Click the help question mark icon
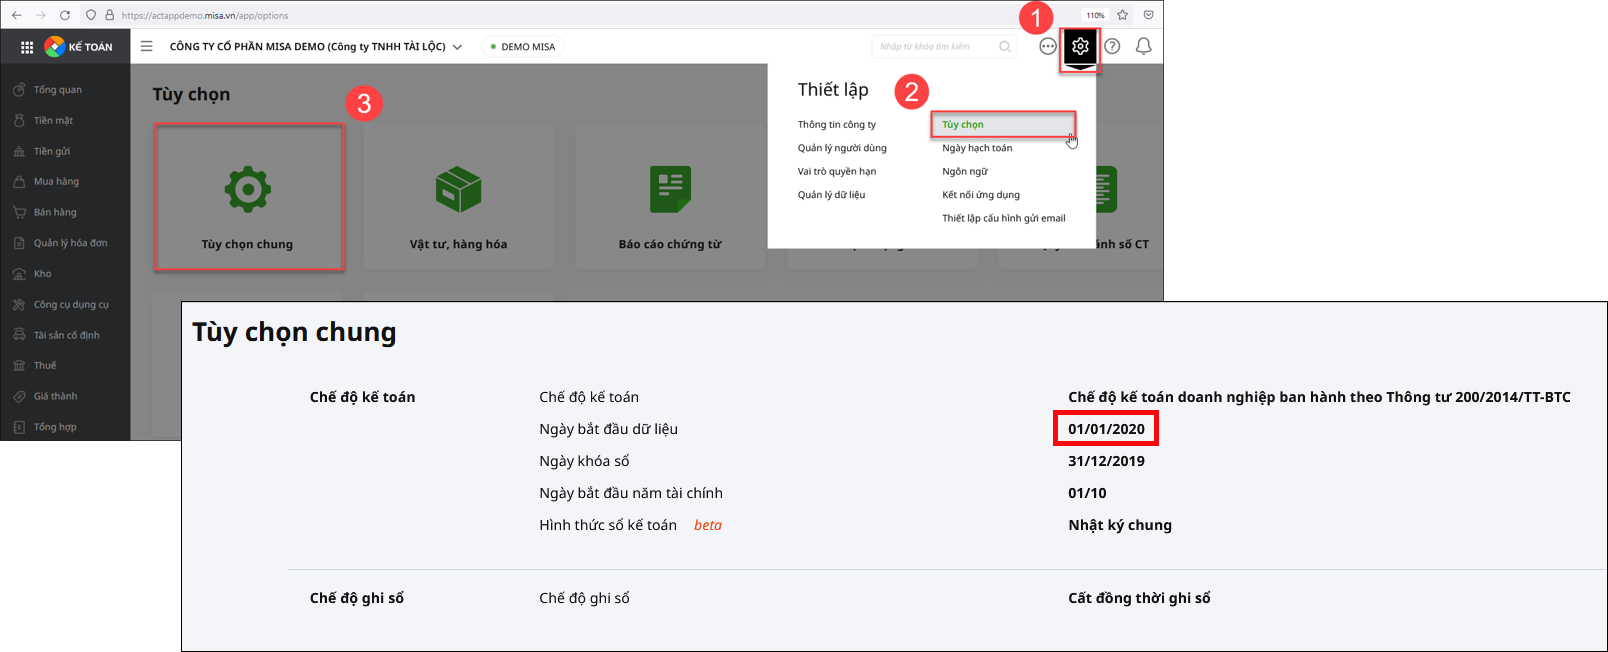Viewport: 1608px width, 652px height. point(1112,46)
